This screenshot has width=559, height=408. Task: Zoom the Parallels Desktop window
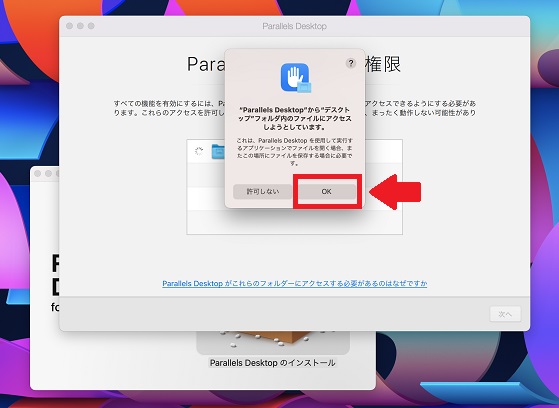[91, 26]
